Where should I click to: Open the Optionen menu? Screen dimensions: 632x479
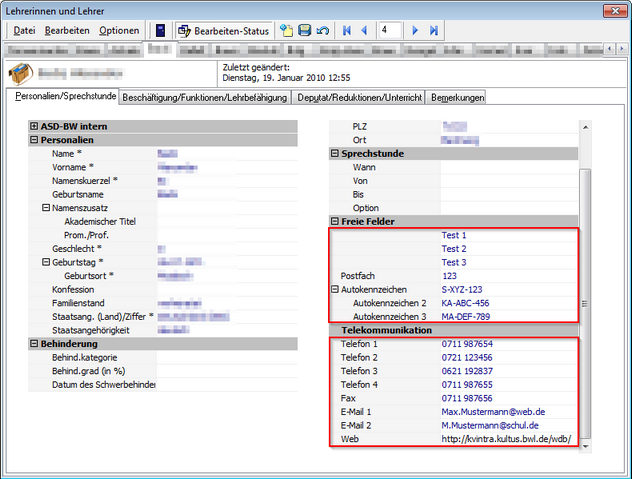pyautogui.click(x=119, y=31)
